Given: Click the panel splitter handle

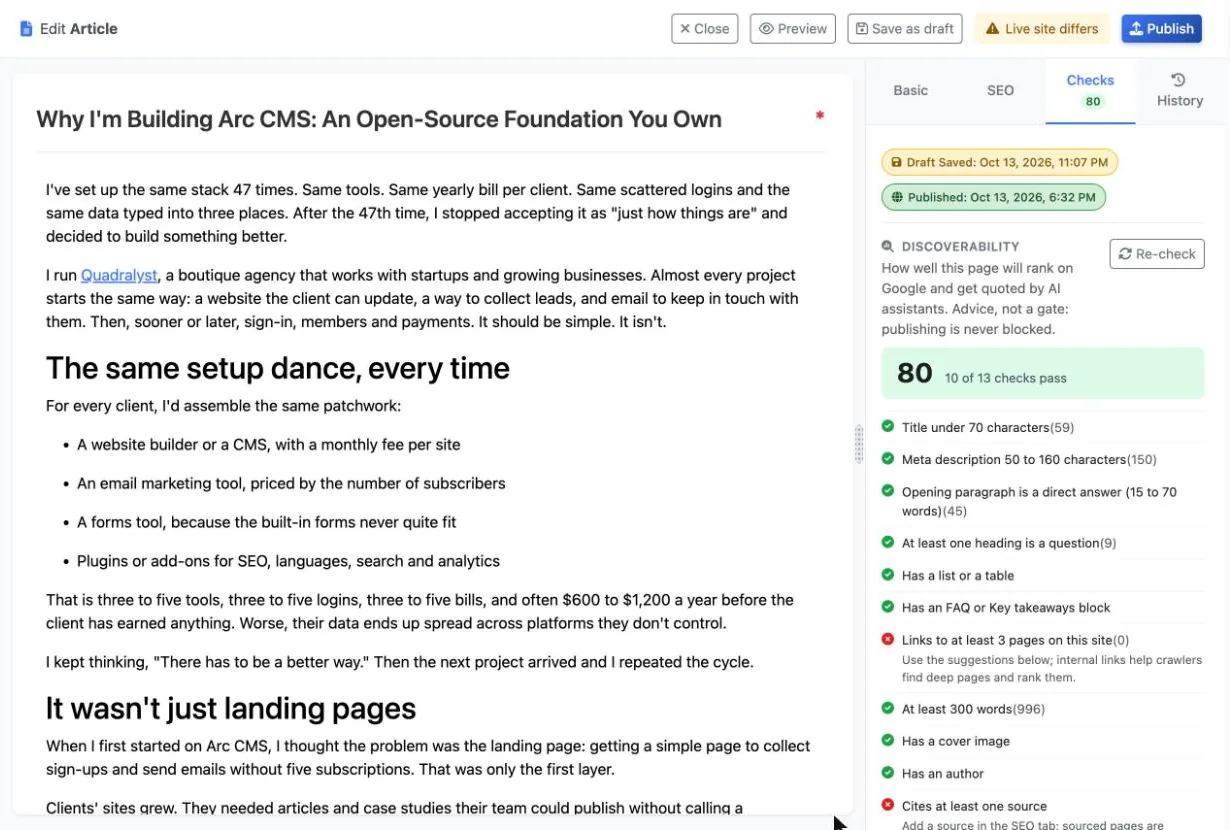Looking at the screenshot, I should (x=858, y=444).
